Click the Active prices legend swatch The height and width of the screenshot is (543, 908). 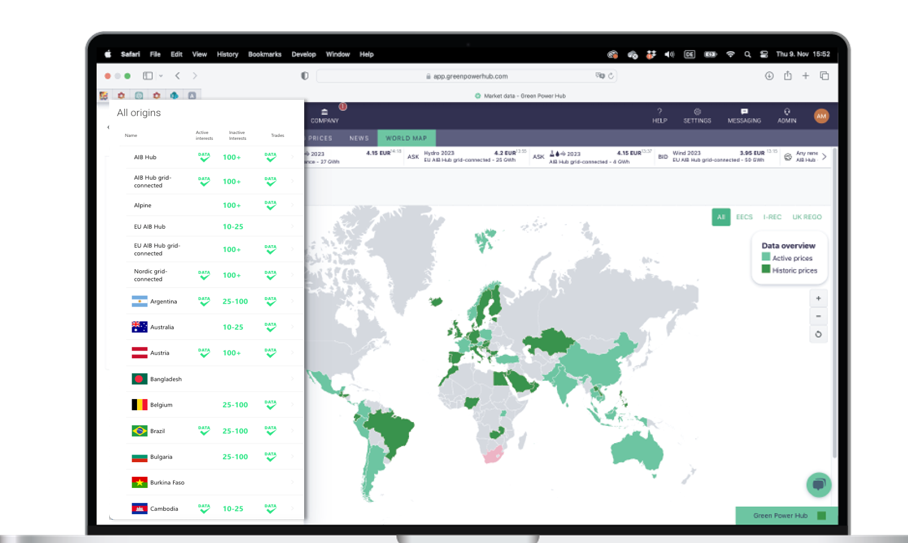pyautogui.click(x=766, y=257)
